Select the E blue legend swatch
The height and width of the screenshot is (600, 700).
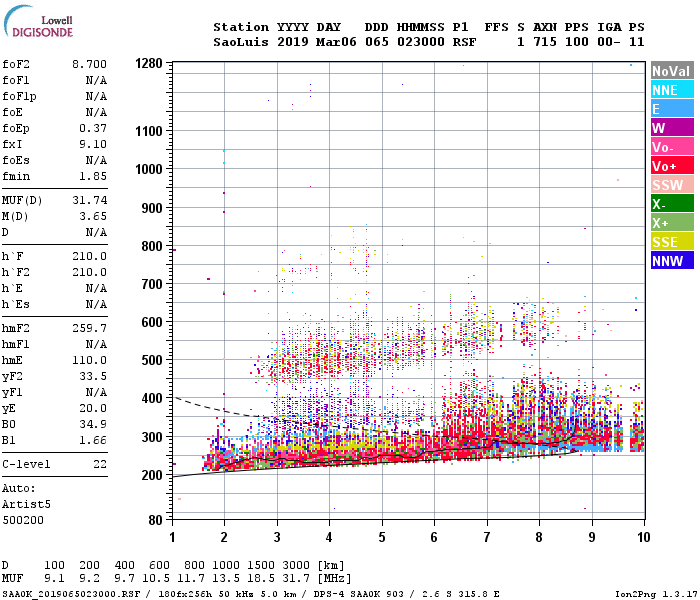click(x=672, y=109)
